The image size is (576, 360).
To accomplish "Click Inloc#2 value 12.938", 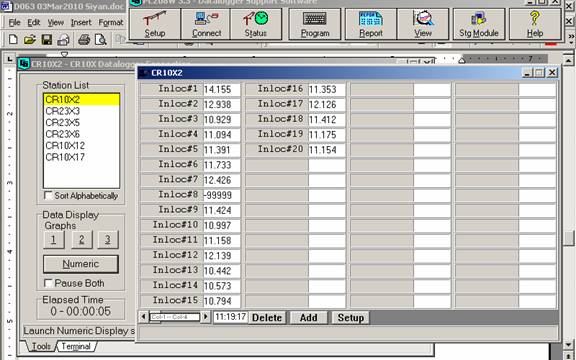I will click(x=222, y=104).
